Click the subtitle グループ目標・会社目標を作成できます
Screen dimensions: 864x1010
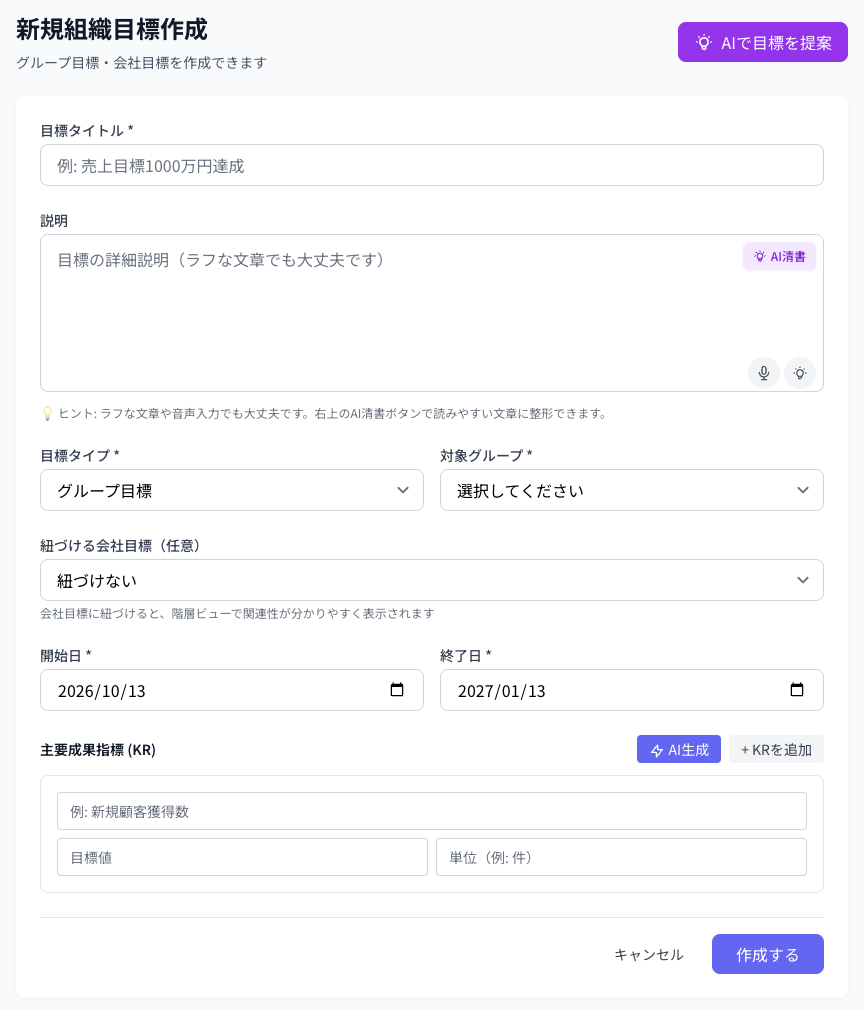click(141, 62)
